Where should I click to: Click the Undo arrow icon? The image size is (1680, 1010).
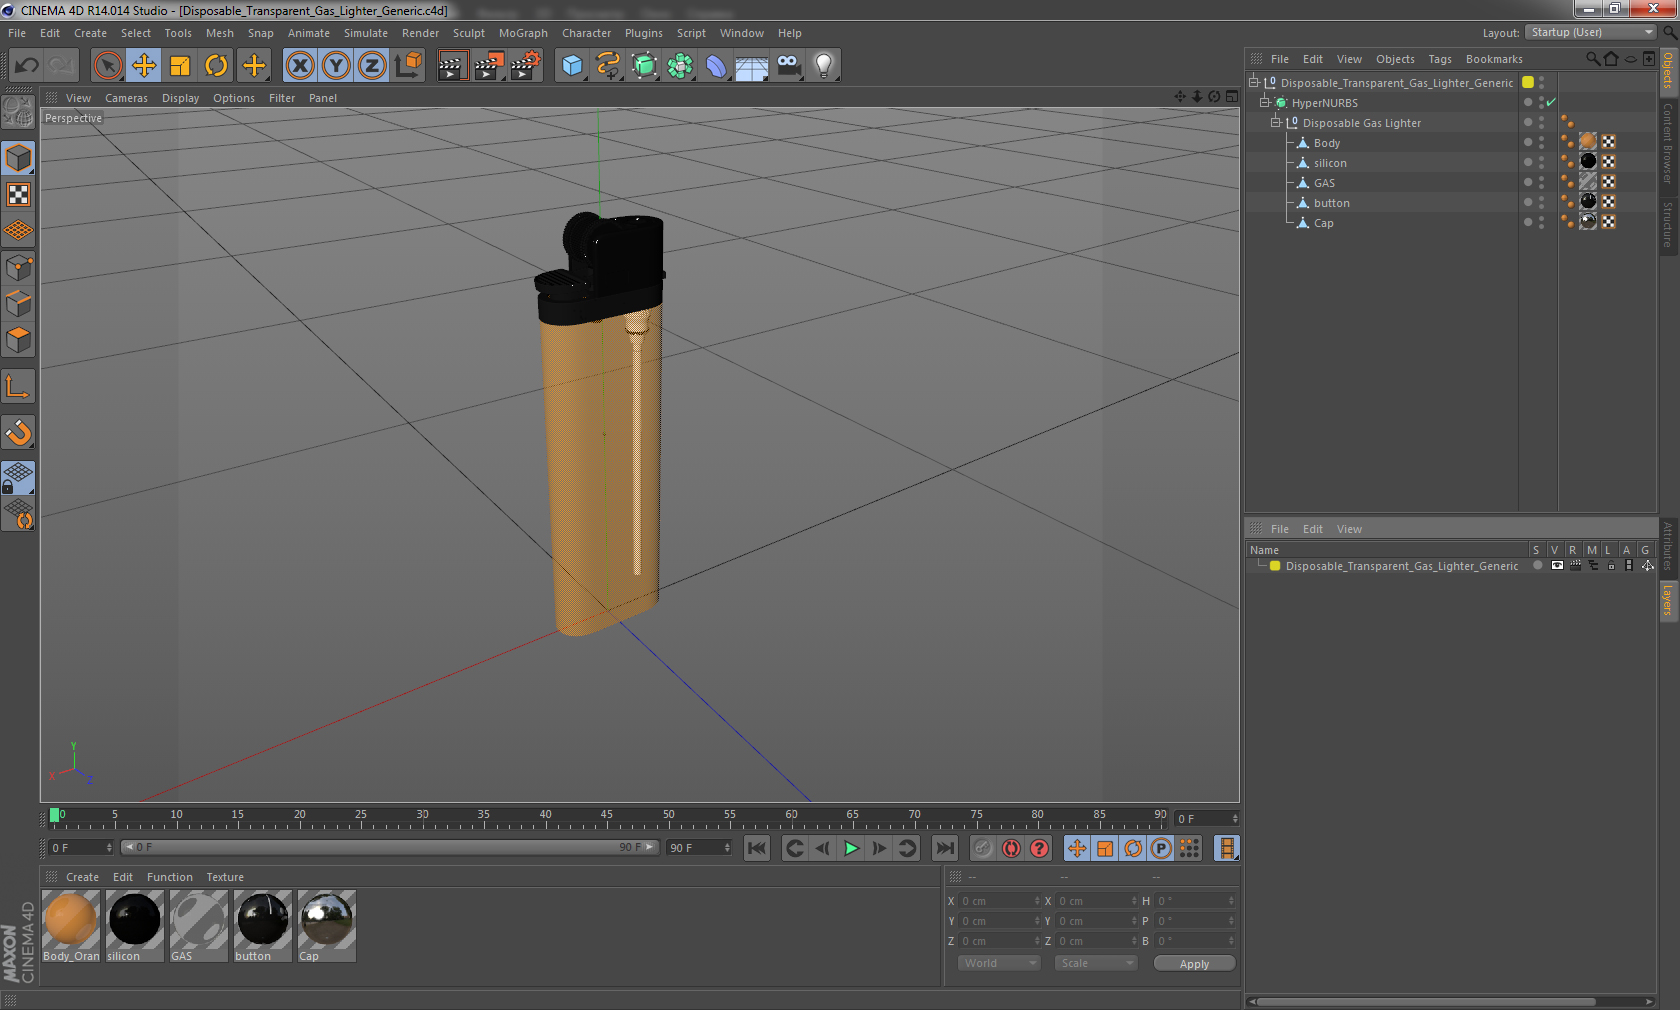(x=27, y=66)
